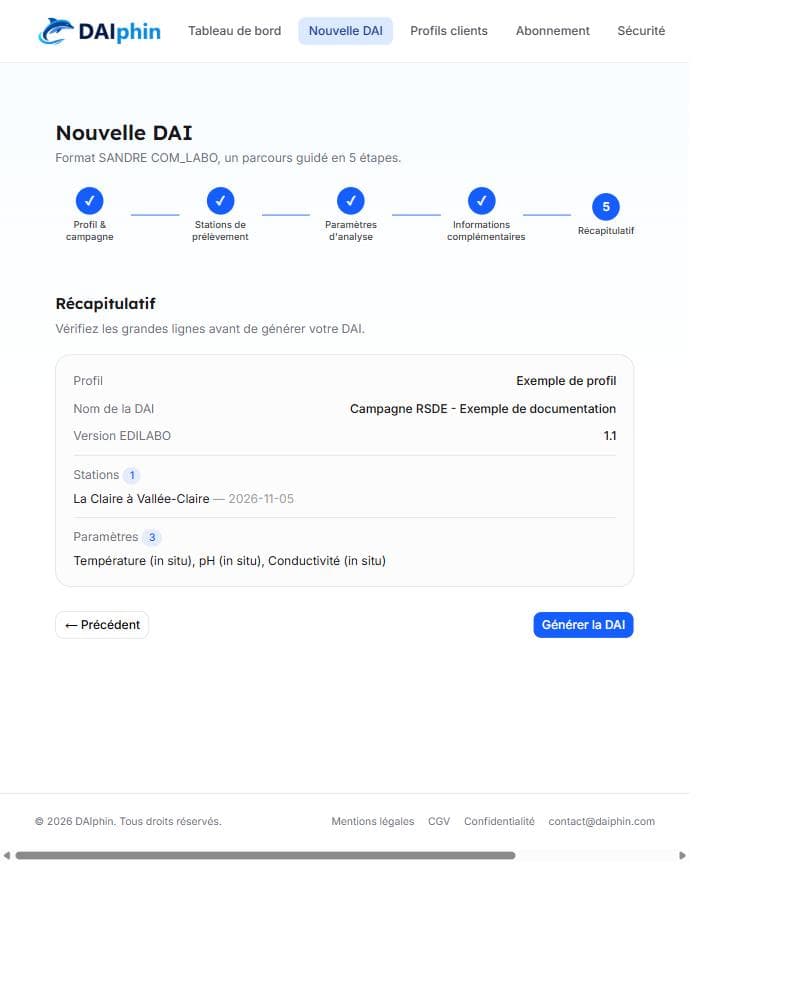Click the Vérifiez les grandes lignes instruction text
800x1000 pixels.
click(210, 329)
